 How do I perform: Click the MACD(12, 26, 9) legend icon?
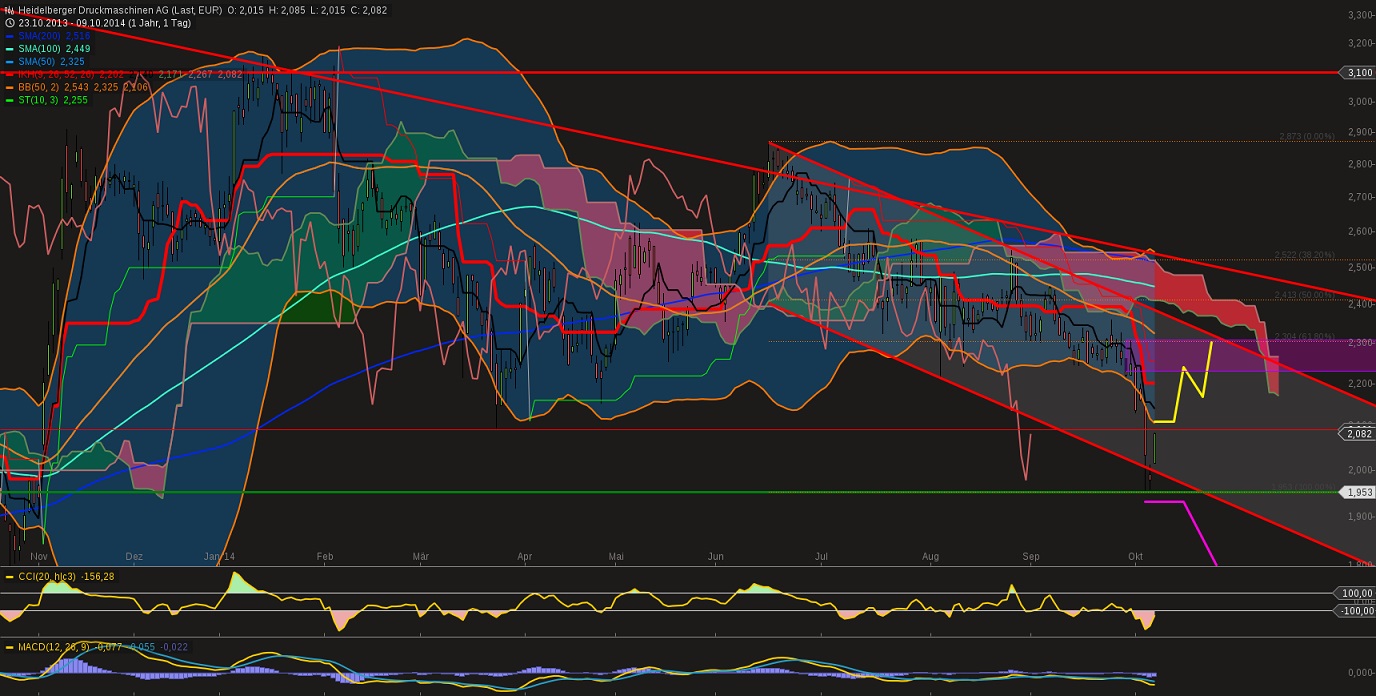tap(9, 647)
